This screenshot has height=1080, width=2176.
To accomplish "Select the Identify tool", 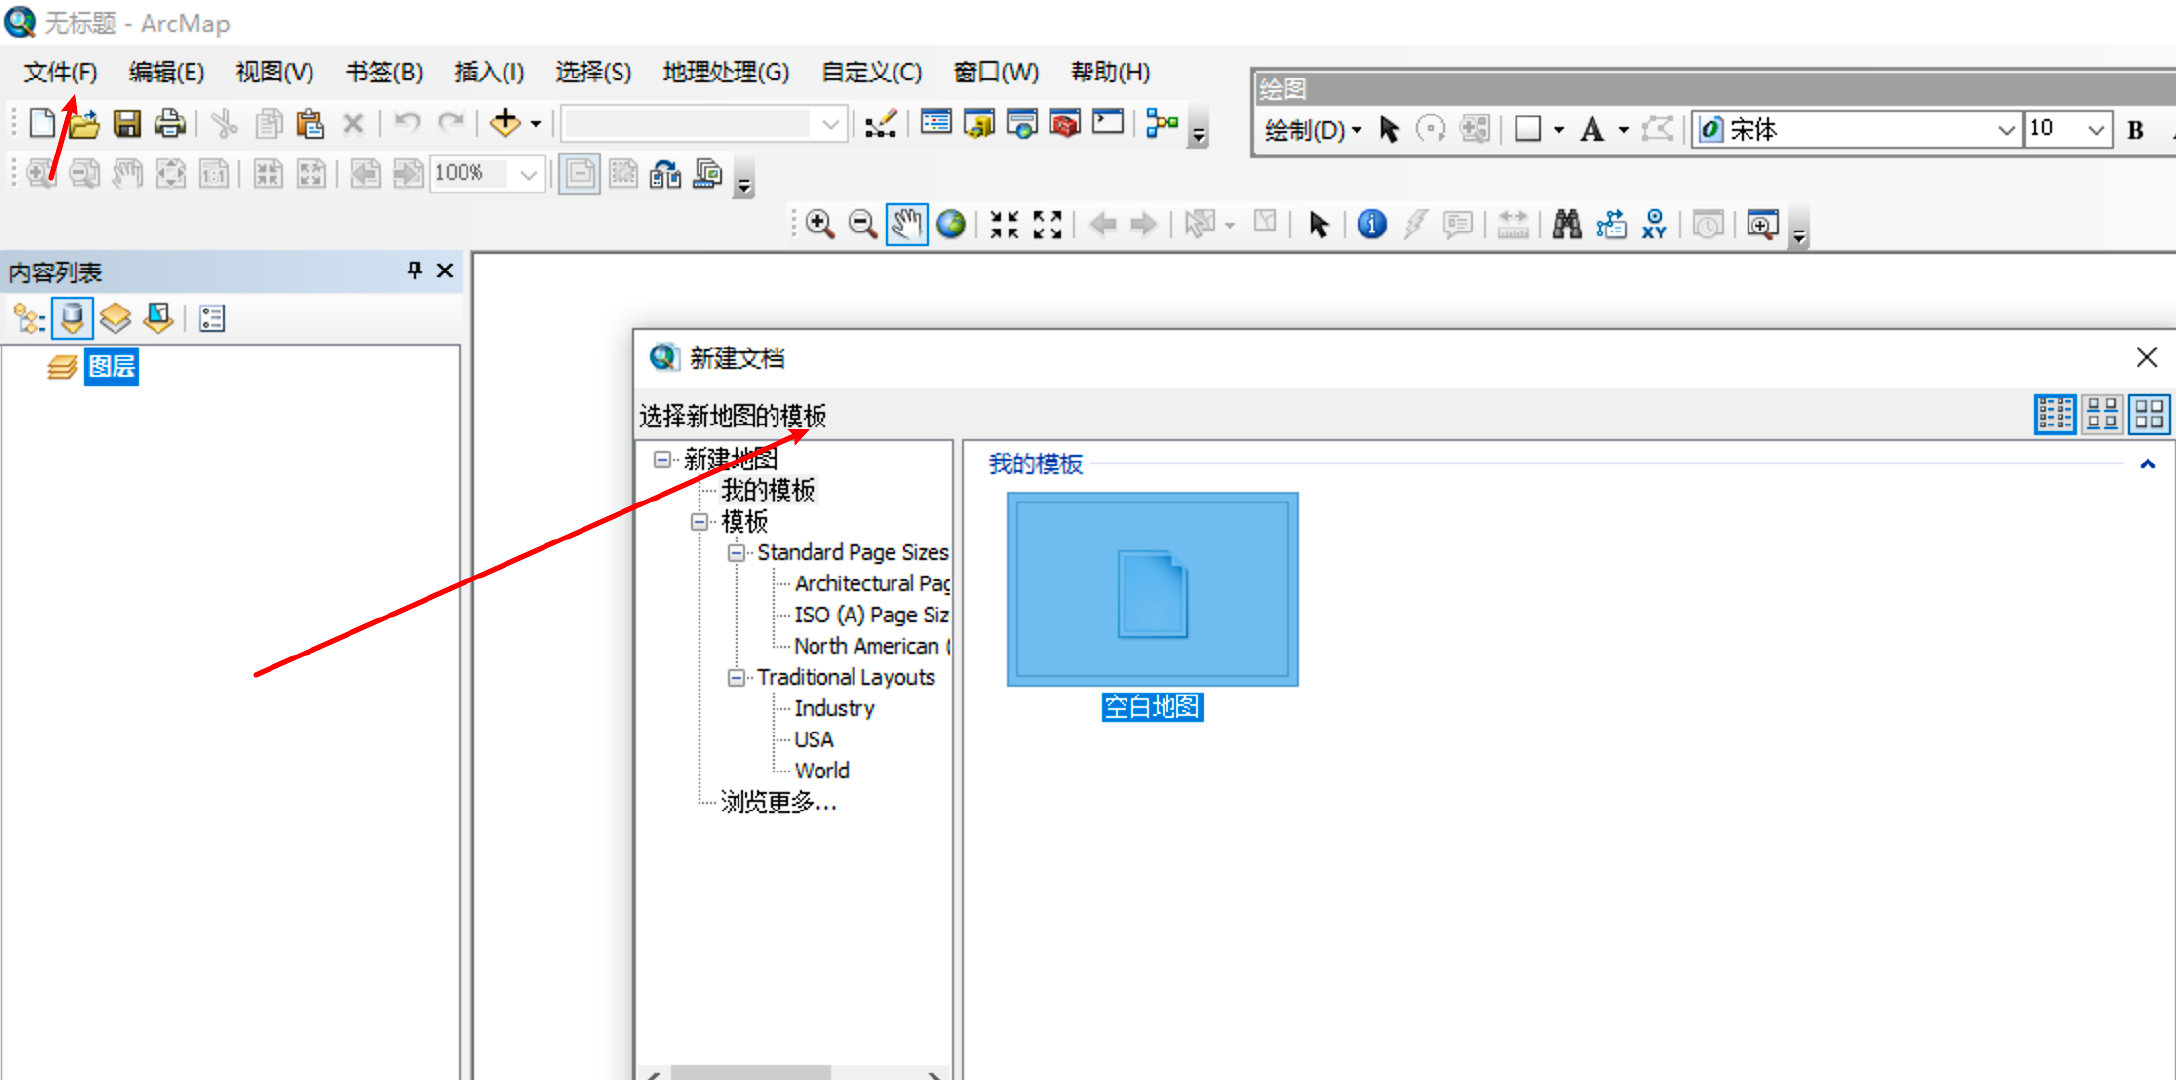I will tap(1372, 224).
